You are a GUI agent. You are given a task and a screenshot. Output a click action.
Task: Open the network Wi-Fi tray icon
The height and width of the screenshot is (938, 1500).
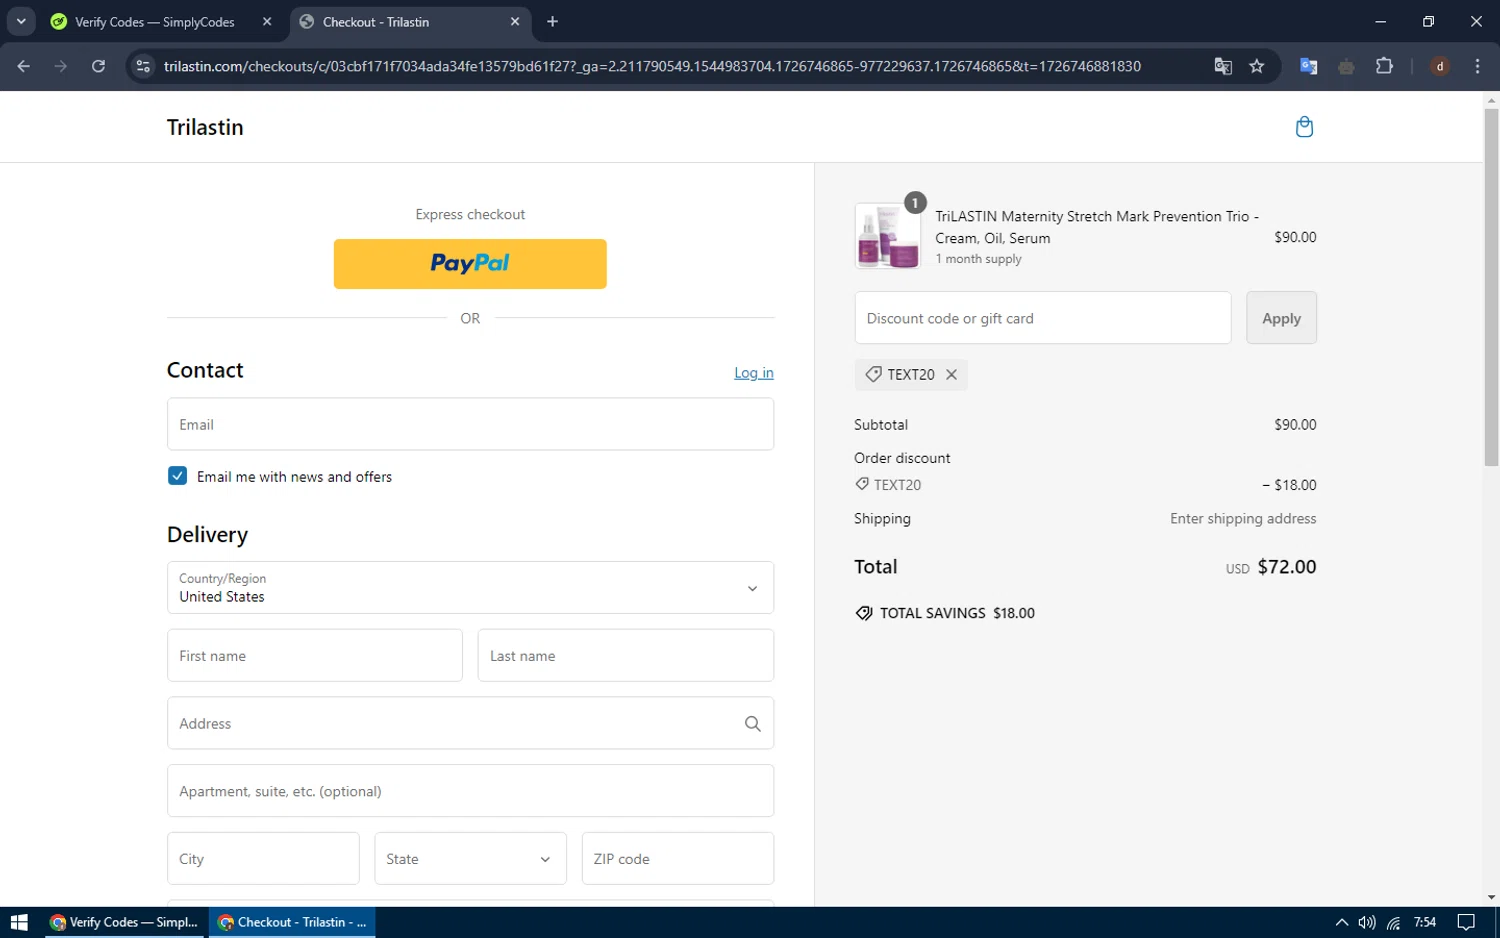[x=1393, y=922]
